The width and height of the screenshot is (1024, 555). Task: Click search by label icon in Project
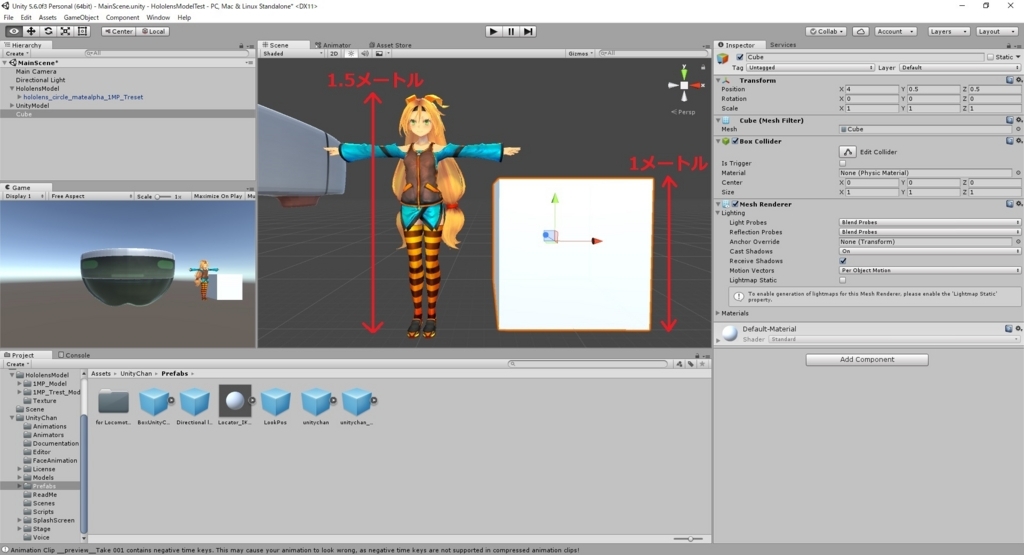click(690, 364)
